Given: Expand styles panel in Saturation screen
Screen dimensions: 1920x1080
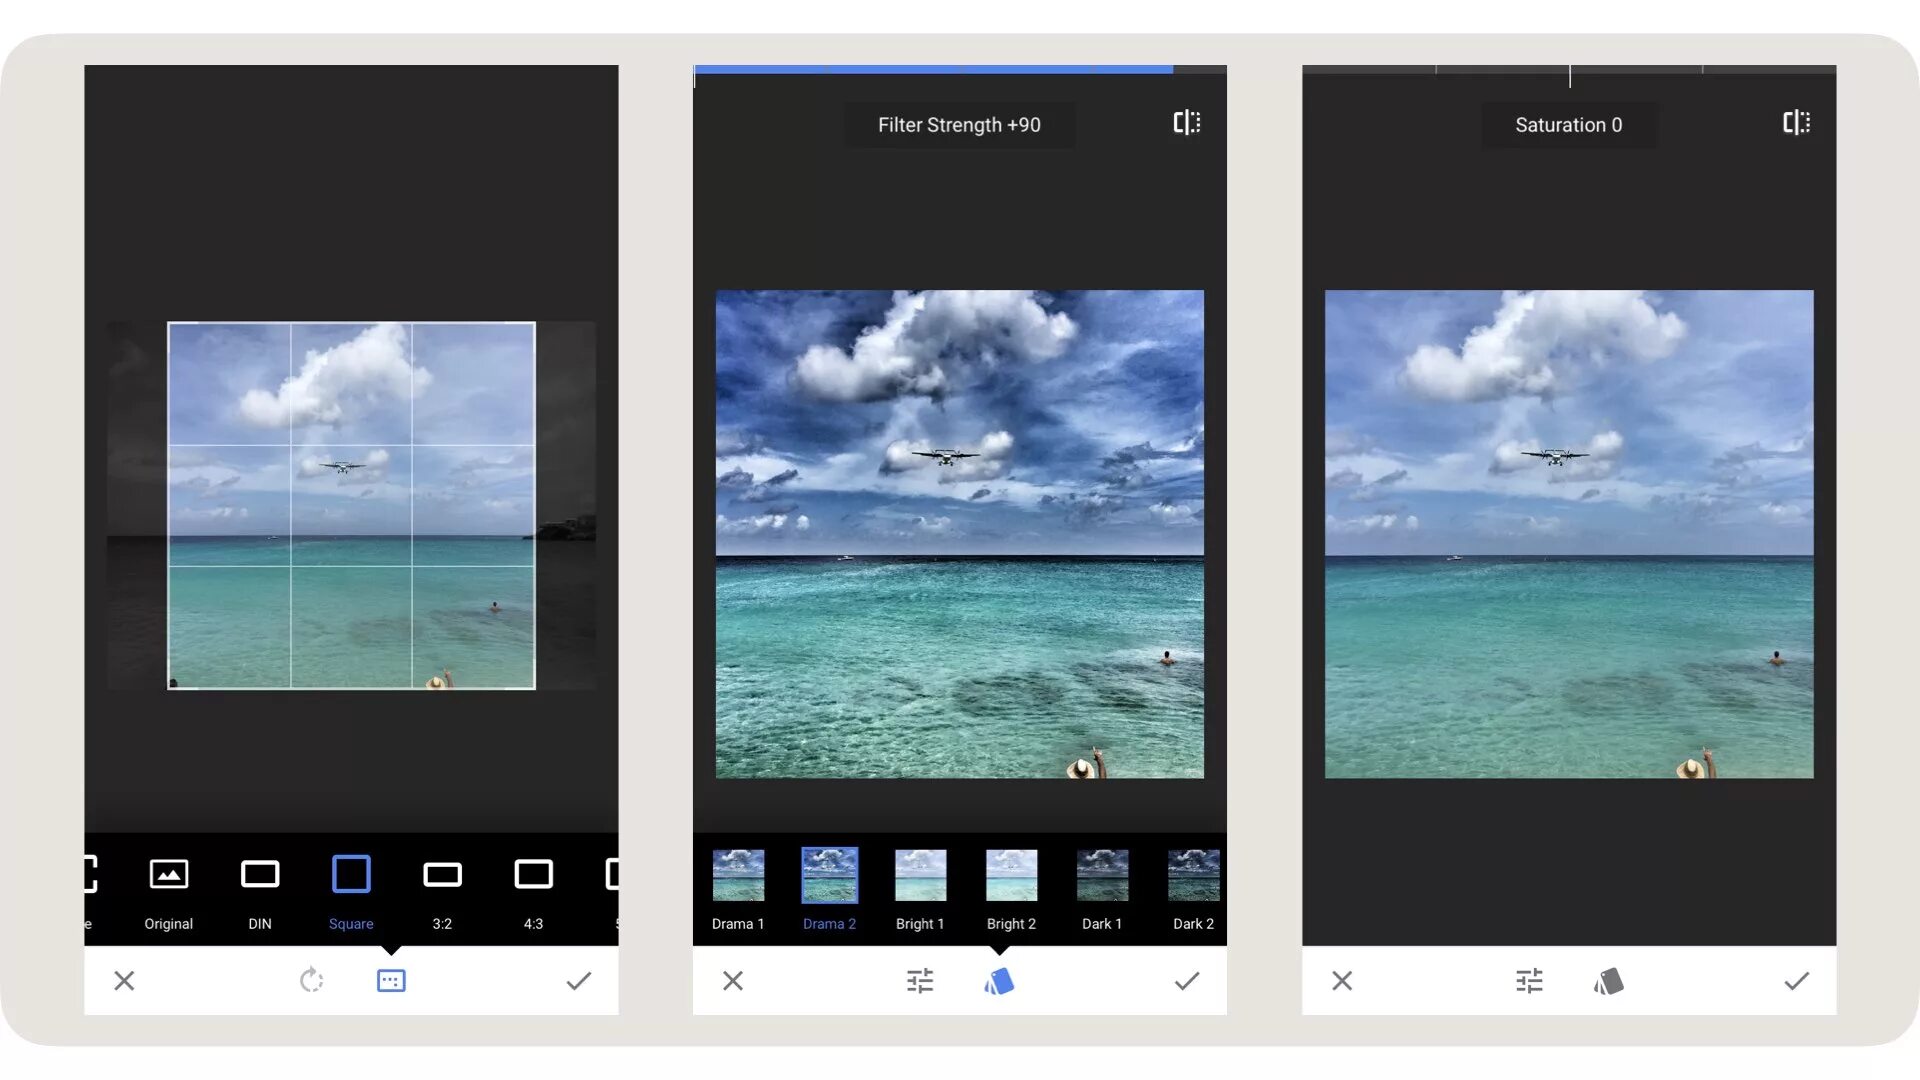Looking at the screenshot, I should (1608, 981).
